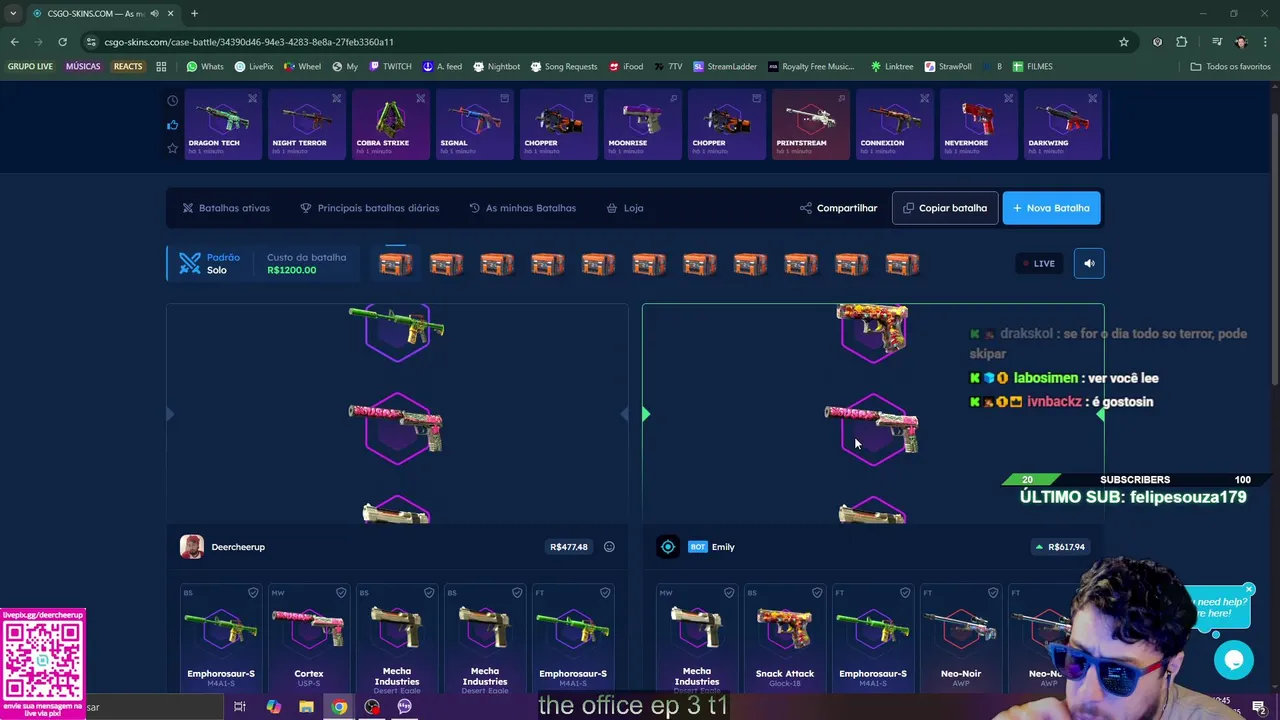1280x720 pixels.
Task: Click the shield icon on Cortex card
Action: [341, 593]
